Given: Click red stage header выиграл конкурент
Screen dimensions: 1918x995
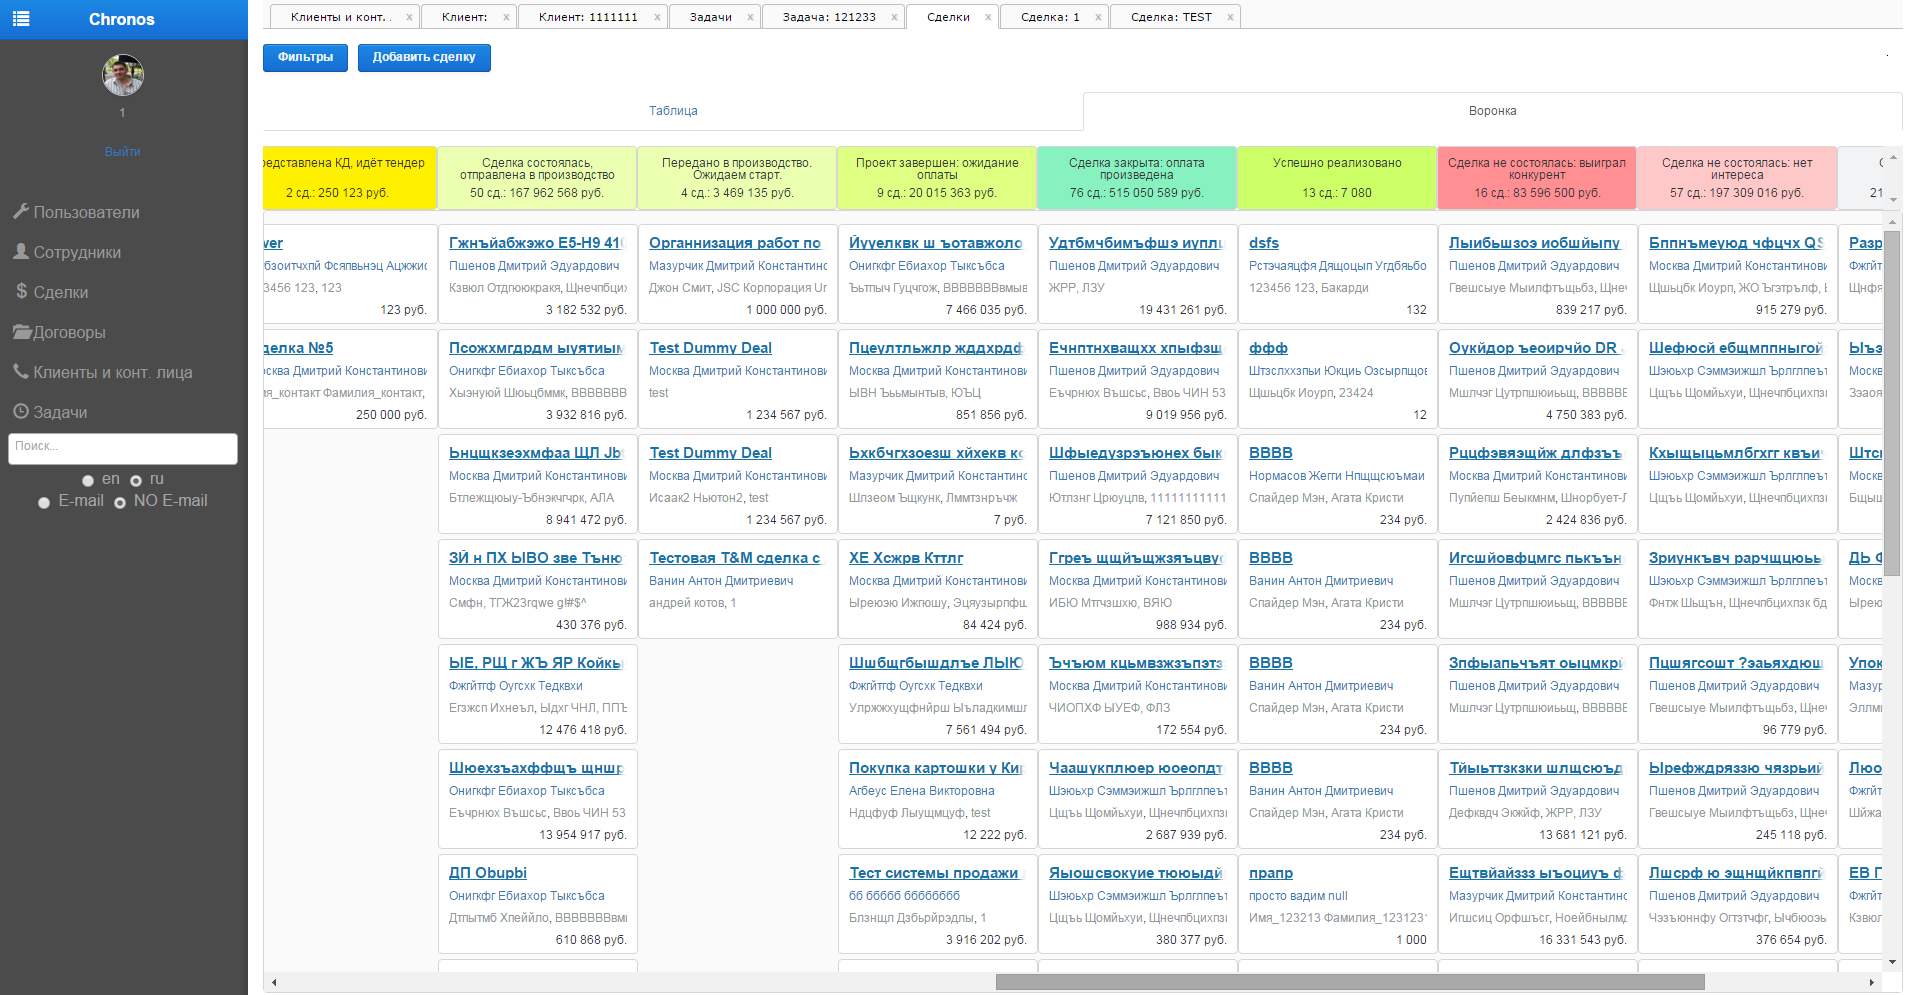Looking at the screenshot, I should (1537, 178).
